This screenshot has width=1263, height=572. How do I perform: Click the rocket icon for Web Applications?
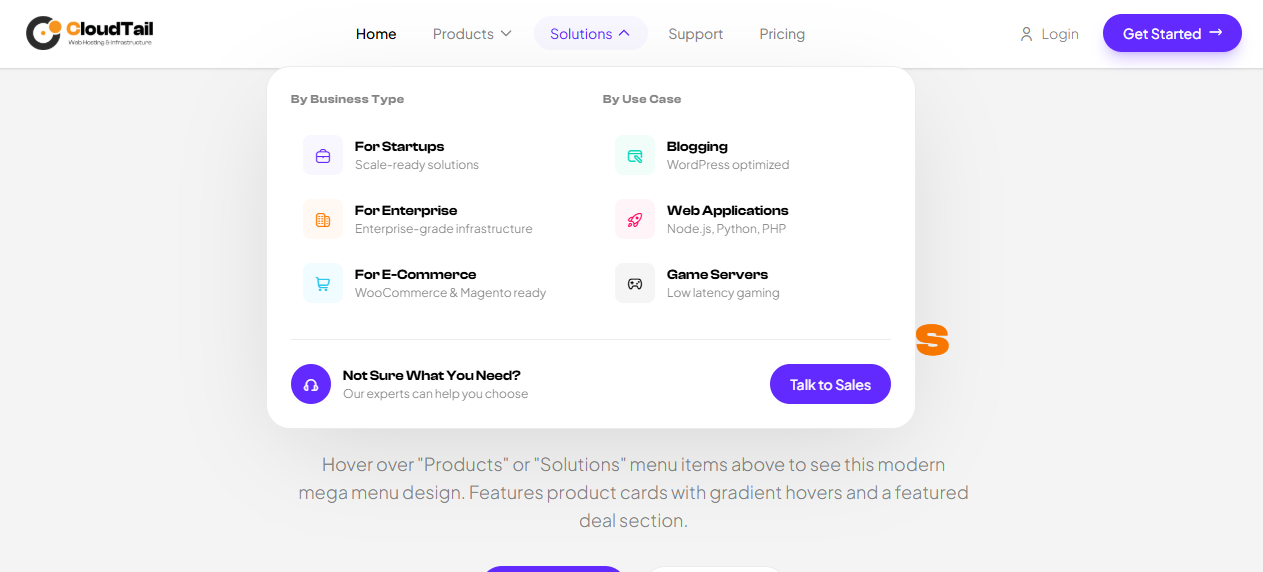click(635, 219)
